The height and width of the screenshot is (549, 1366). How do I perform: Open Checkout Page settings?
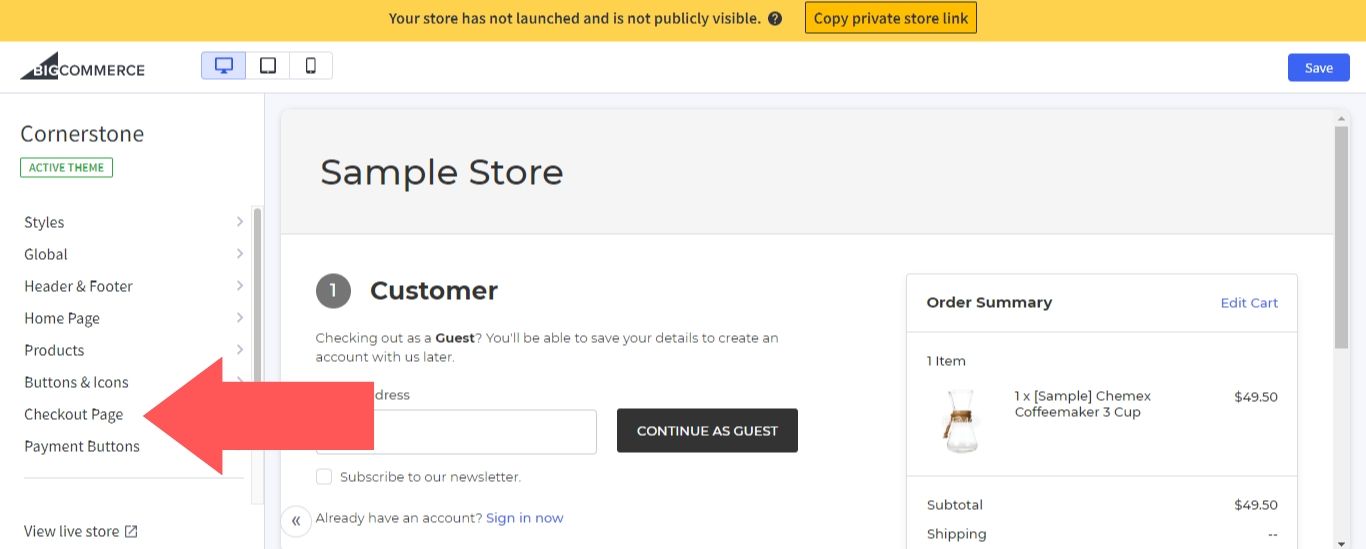point(74,414)
